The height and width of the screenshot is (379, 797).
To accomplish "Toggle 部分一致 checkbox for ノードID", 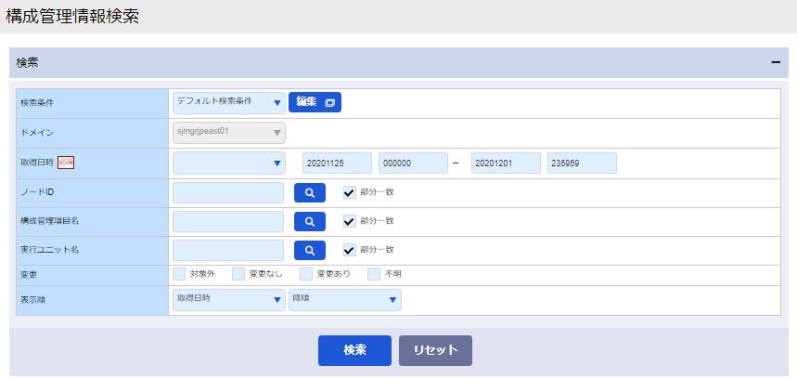I will (x=349, y=193).
